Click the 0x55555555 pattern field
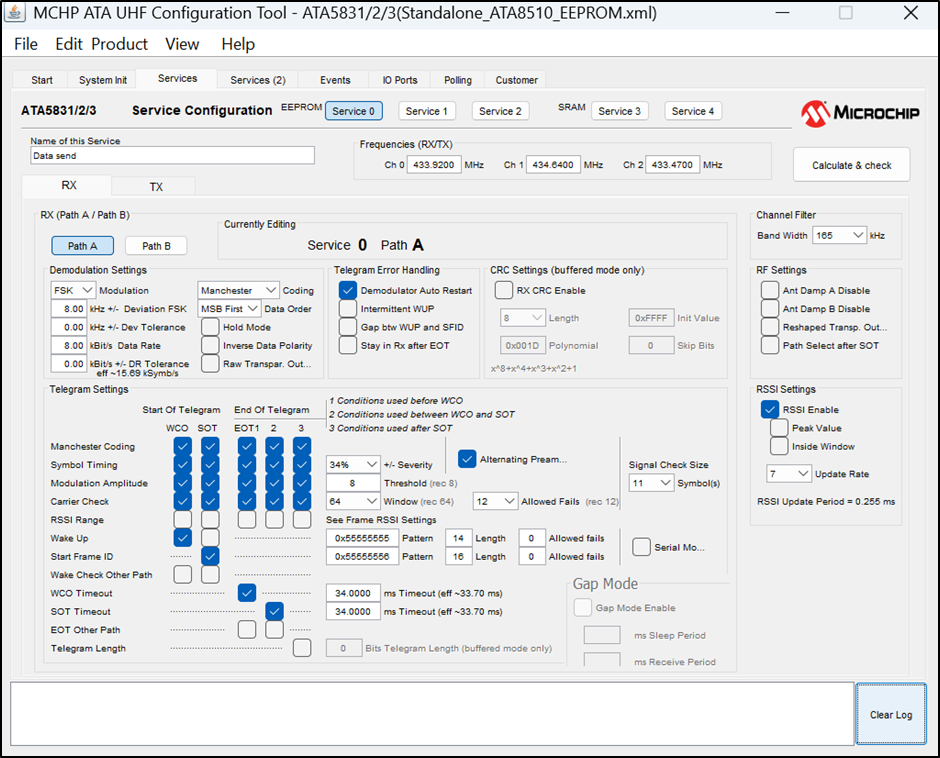The width and height of the screenshot is (940, 758). pos(362,538)
